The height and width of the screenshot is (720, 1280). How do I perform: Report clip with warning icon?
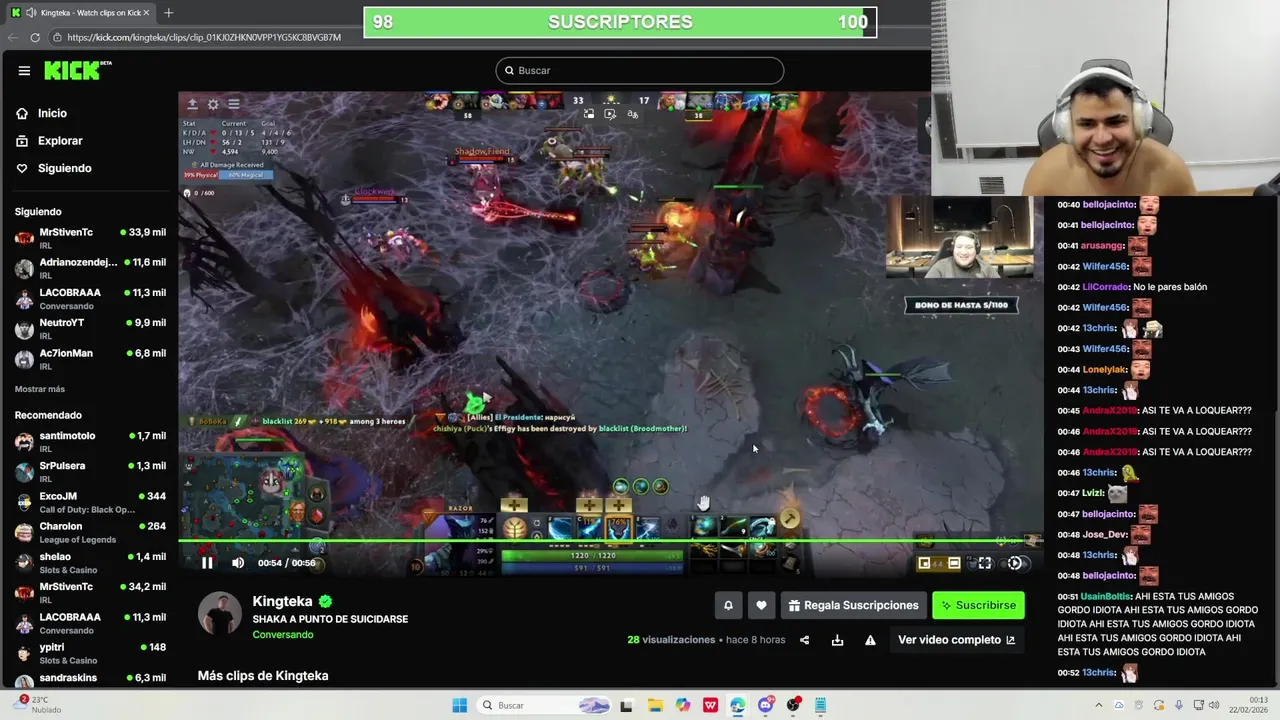pyautogui.click(x=870, y=640)
